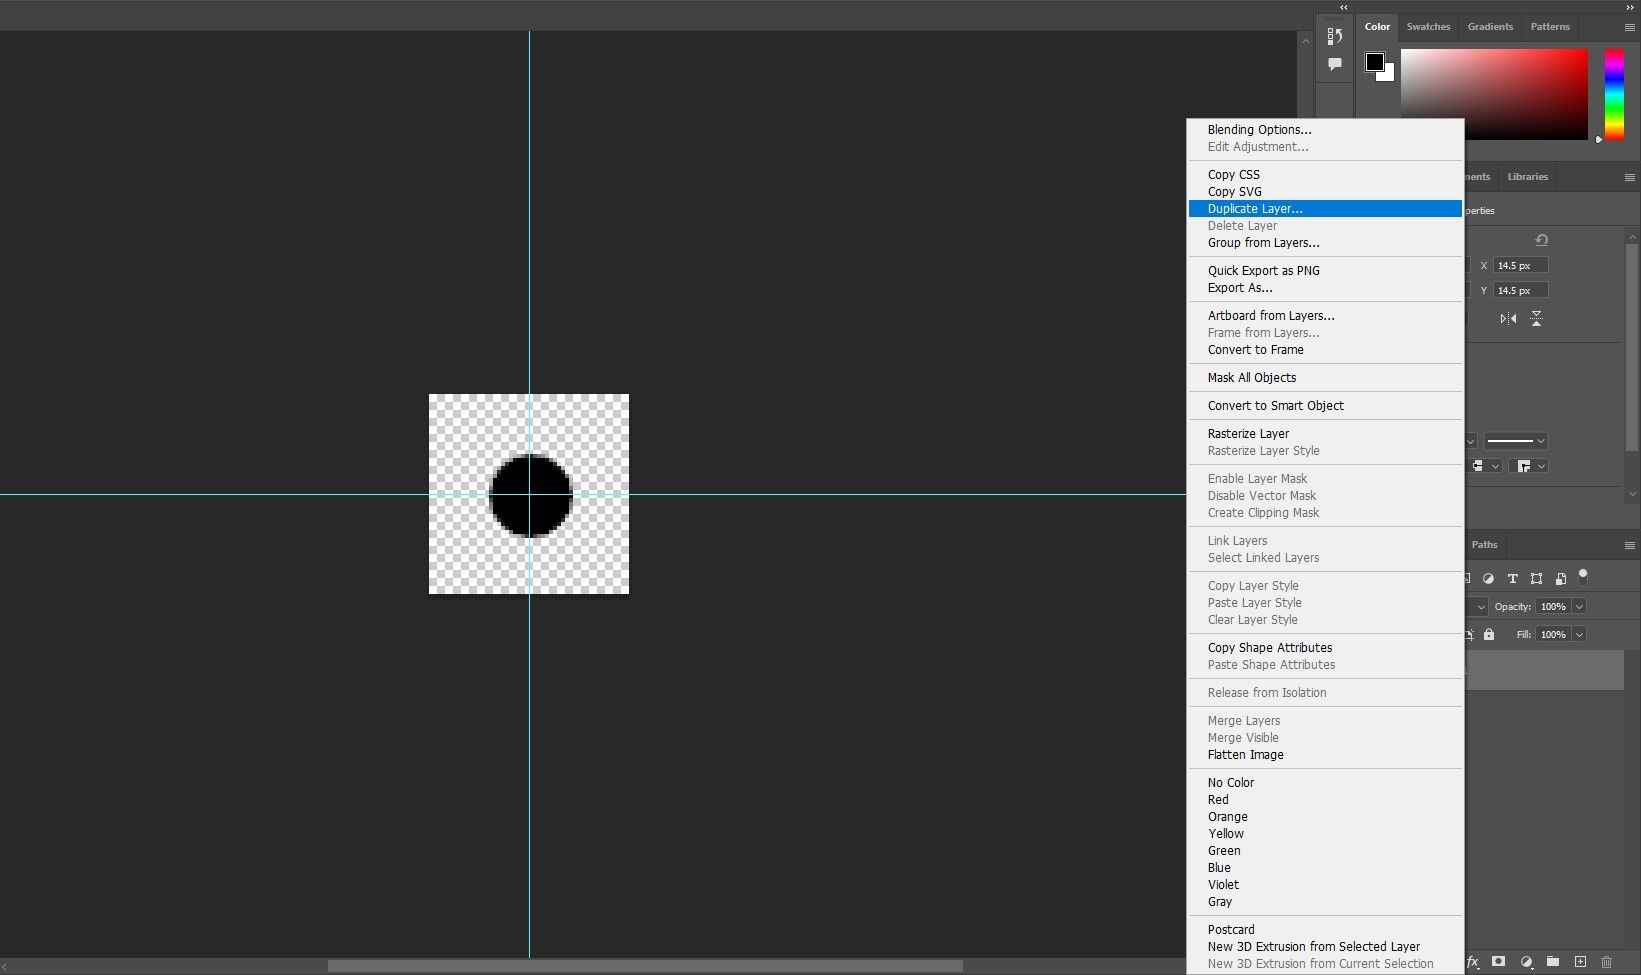1641x975 pixels.
Task: Expand the stroke line type dropdown
Action: tap(1515, 441)
